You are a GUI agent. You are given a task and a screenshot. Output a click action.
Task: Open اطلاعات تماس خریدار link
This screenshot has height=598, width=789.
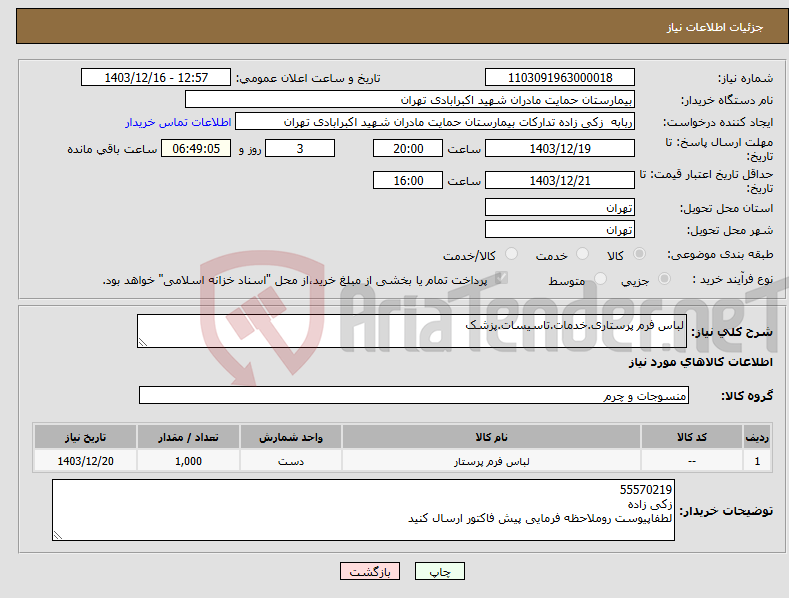(x=178, y=122)
